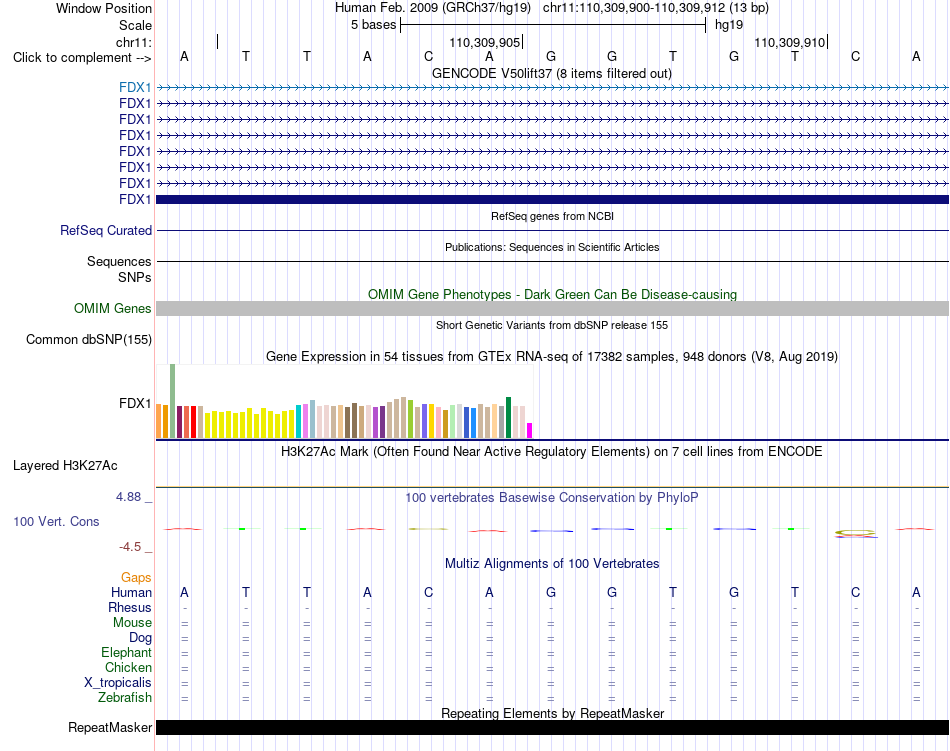Click the 110,309,905 position marker

pos(485,42)
